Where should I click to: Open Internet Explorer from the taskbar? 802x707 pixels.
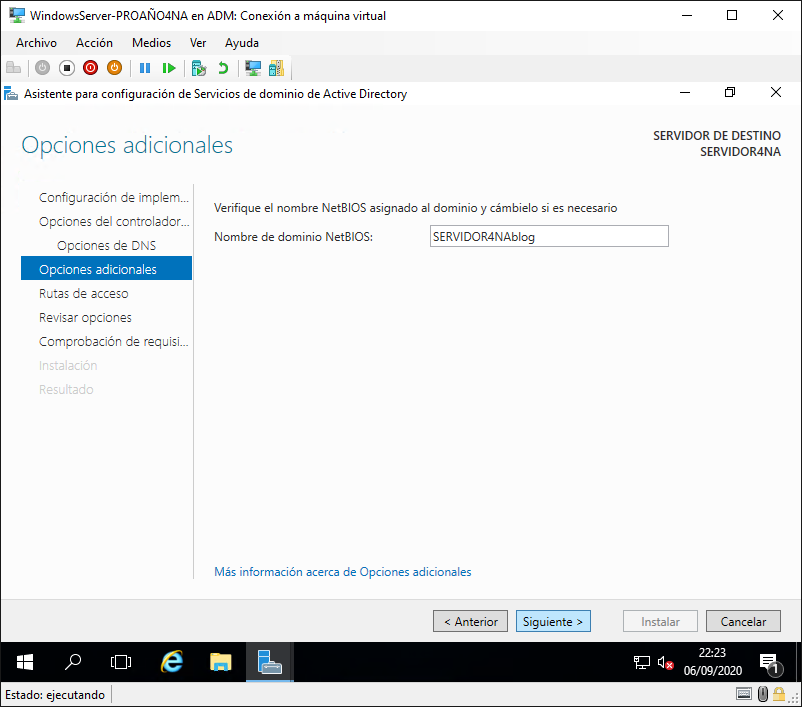(x=172, y=662)
